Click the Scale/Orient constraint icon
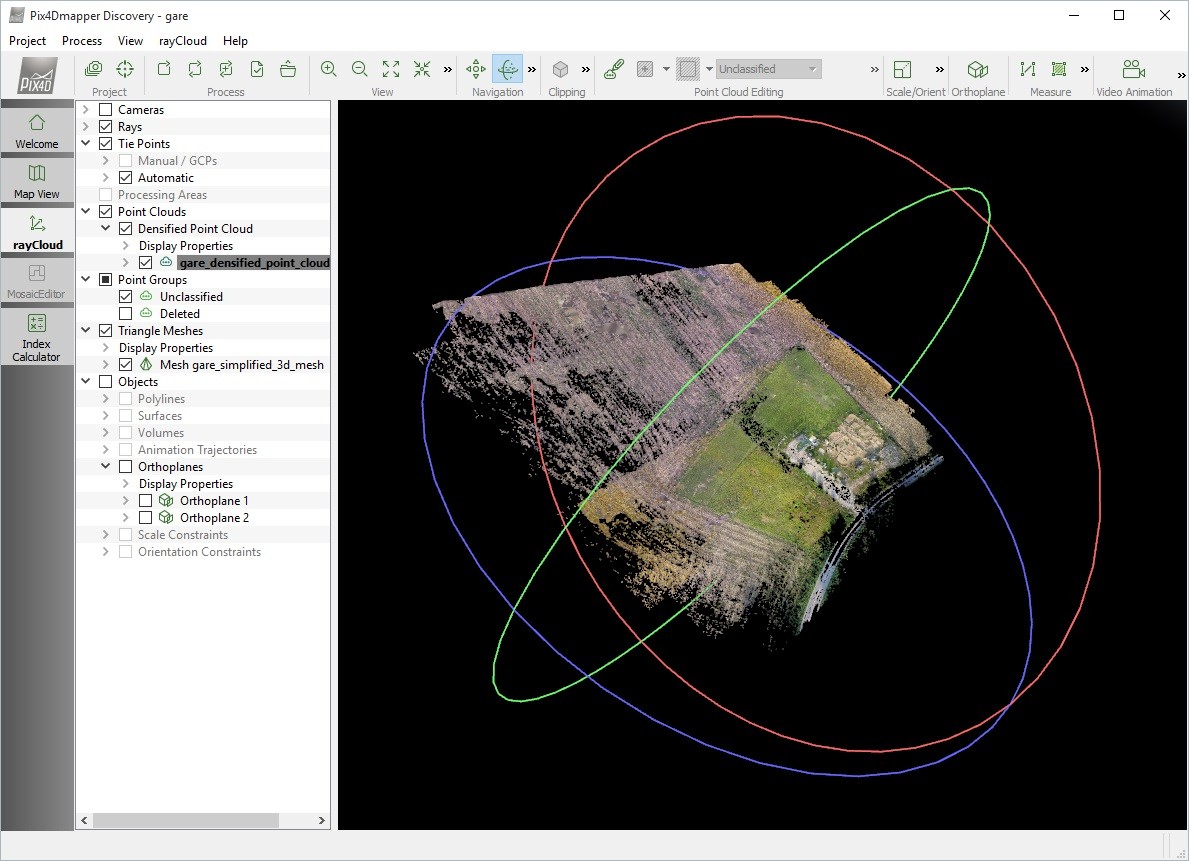 click(902, 69)
